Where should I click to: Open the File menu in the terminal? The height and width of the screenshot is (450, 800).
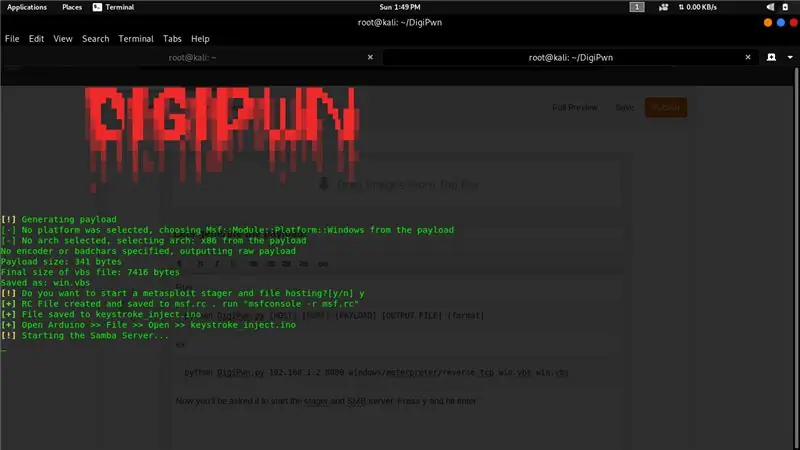point(12,39)
